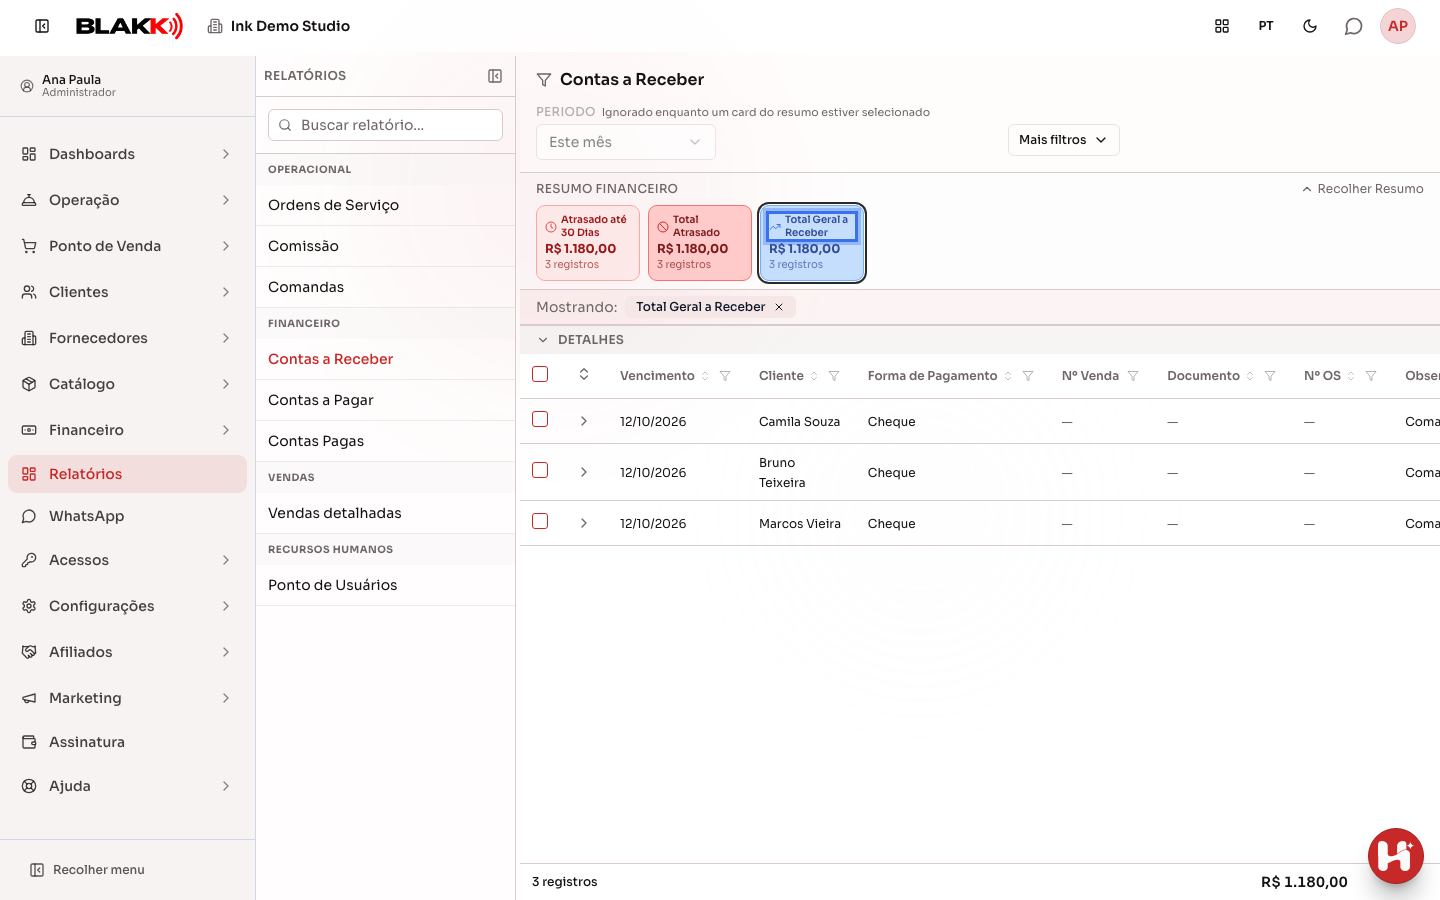
Task: Select the Bruno Teixeira row checkbox
Action: pyautogui.click(x=540, y=470)
